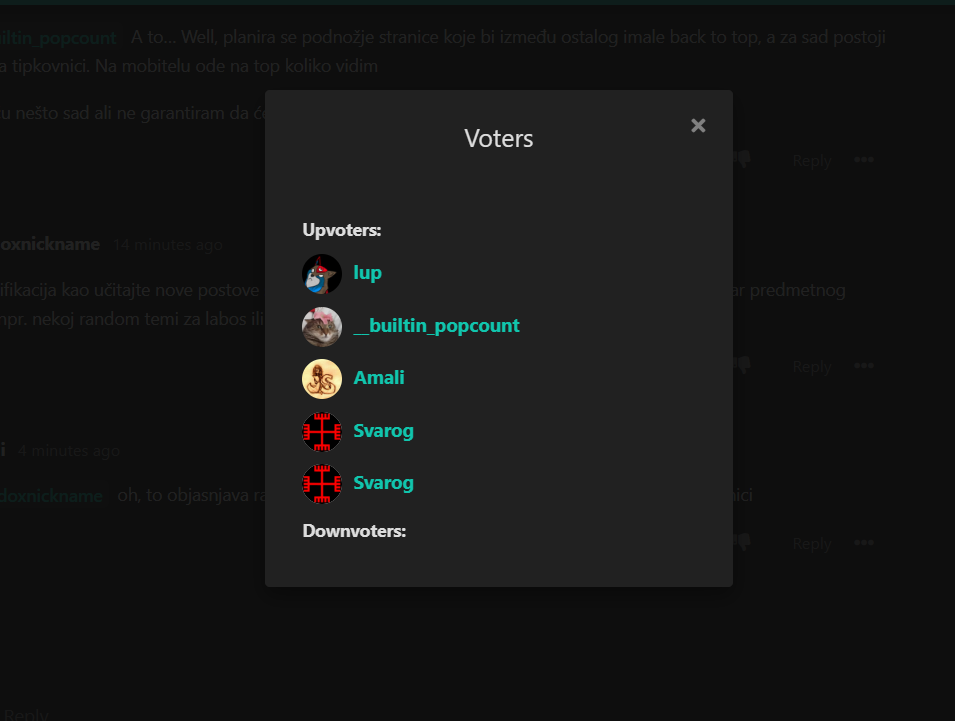
Task: Click the first Svarog red symbol avatar
Action: pyautogui.click(x=322, y=432)
